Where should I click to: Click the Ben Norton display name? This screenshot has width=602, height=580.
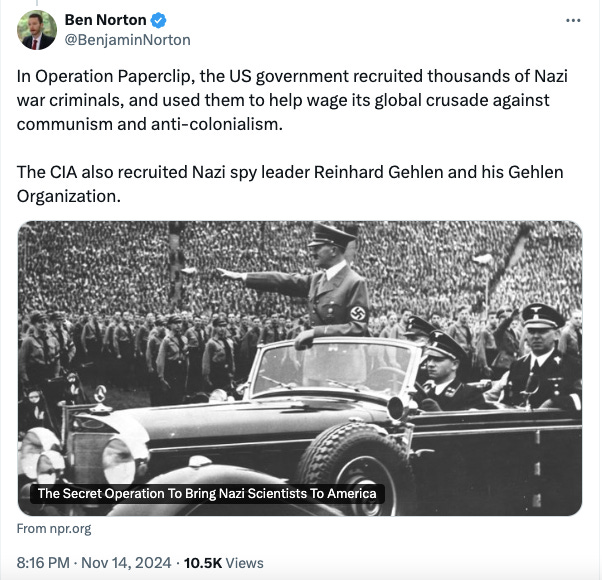click(x=105, y=20)
